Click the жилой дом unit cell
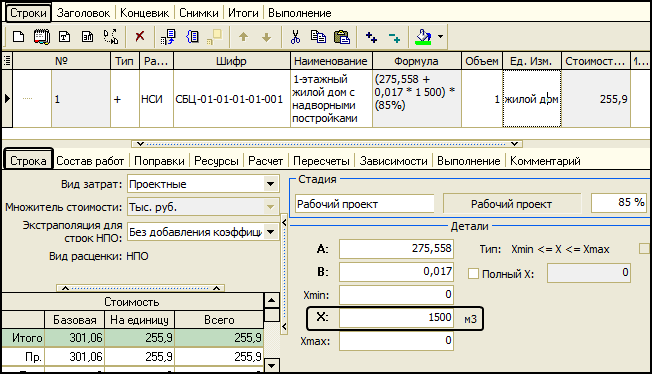Viewport: 652px width, 374px height. 531,99
